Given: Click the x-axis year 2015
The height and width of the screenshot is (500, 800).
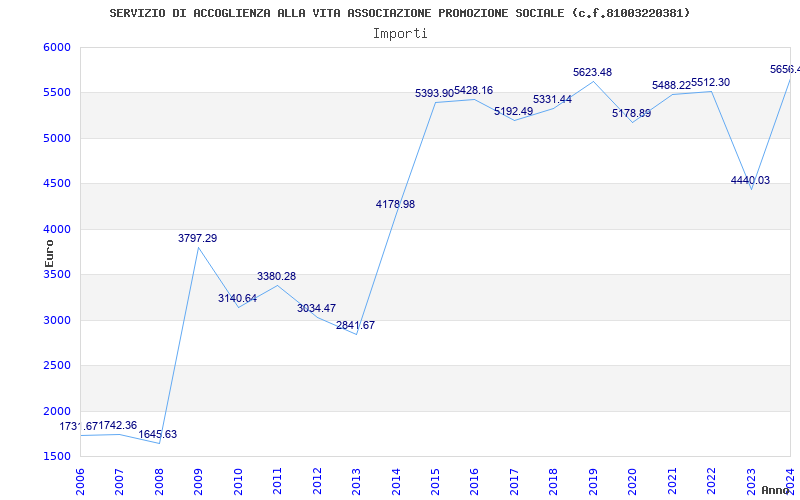Looking at the screenshot, I should [435, 482].
